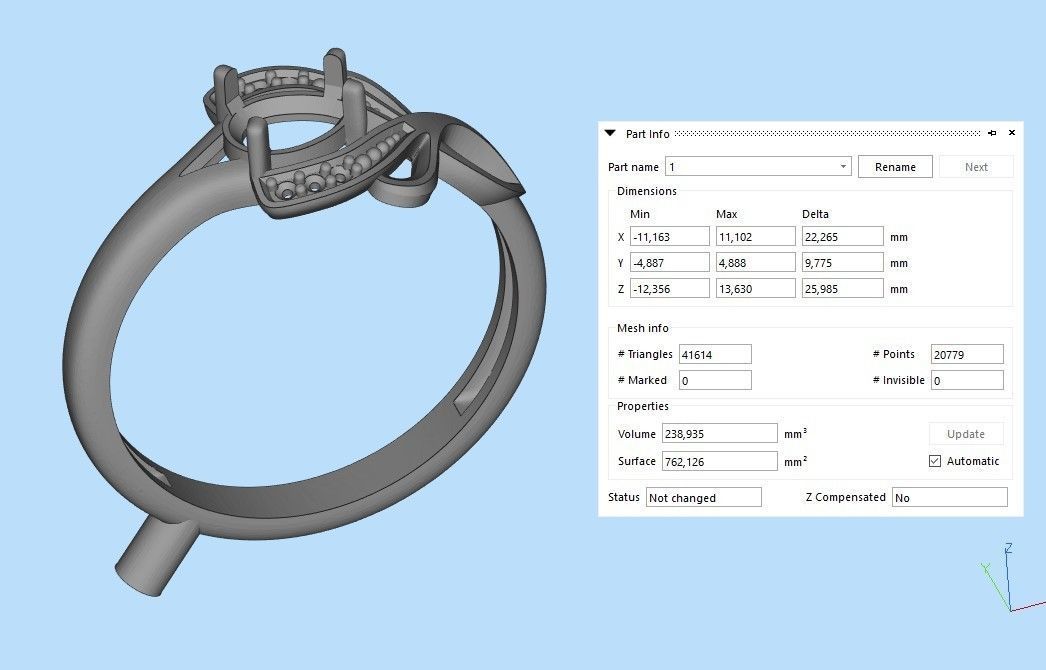Open the Part name dropdown
Screen dimensions: 1046x670
coord(843,166)
